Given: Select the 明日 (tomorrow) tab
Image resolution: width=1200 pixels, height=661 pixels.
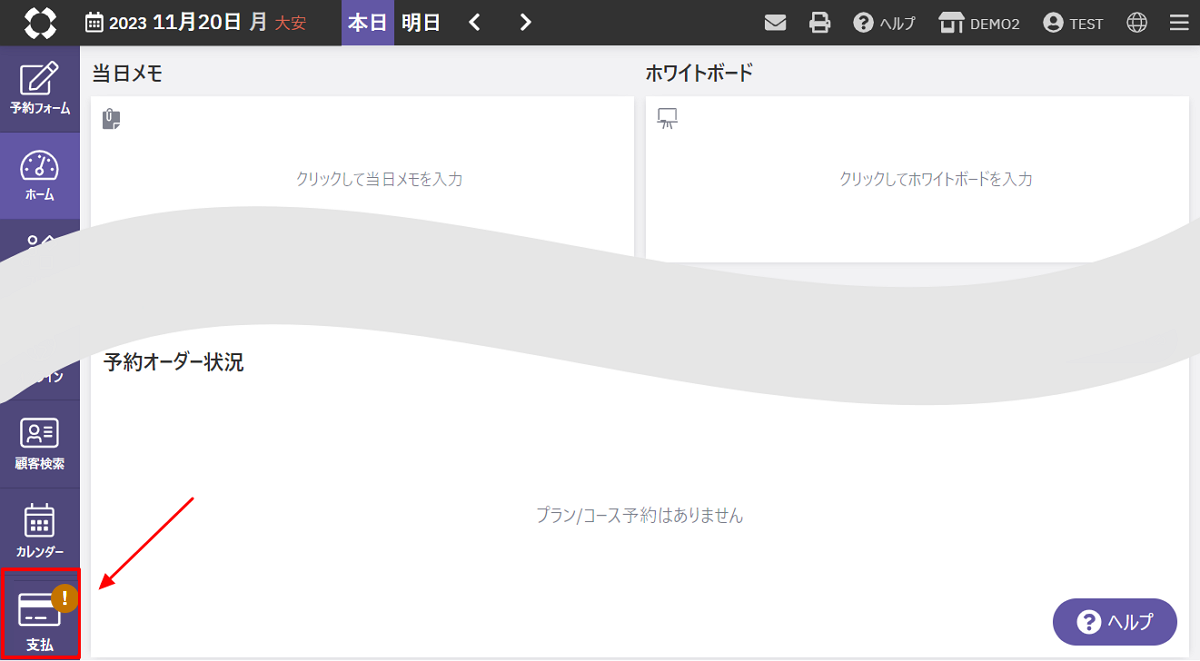Looking at the screenshot, I should pos(421,23).
